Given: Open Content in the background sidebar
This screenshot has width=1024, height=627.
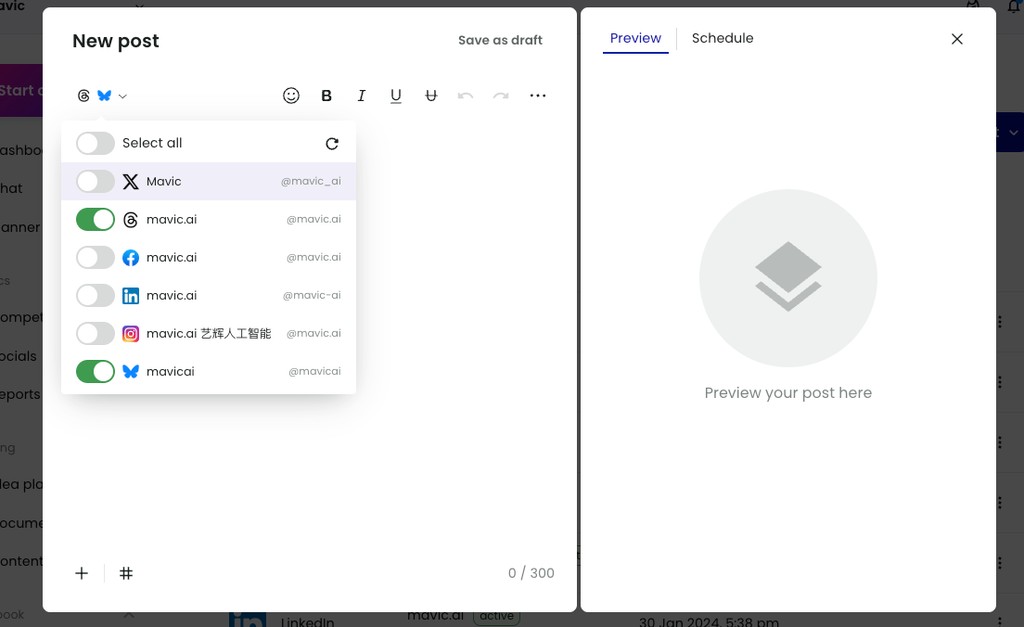Looking at the screenshot, I should tap(21, 561).
